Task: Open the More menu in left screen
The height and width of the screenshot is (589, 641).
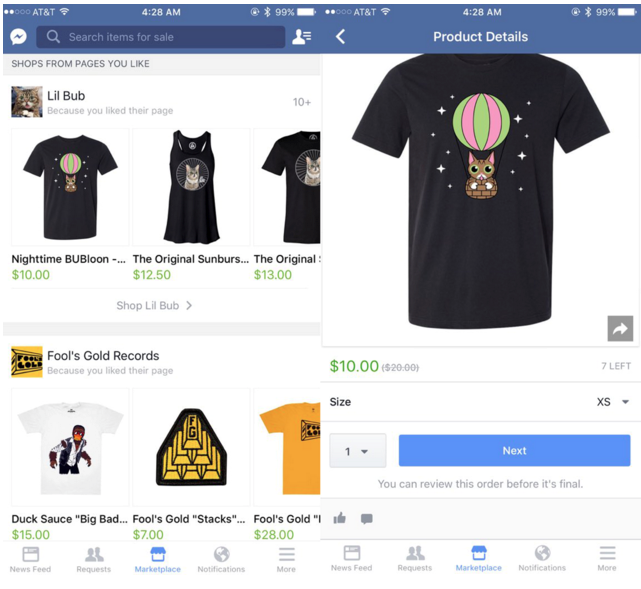Action: click(x=286, y=560)
